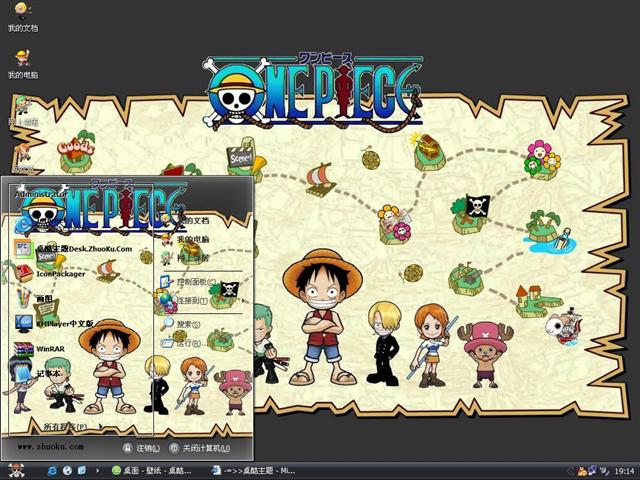Click the skull Start button
Screen dimensions: 640x480
16,471
